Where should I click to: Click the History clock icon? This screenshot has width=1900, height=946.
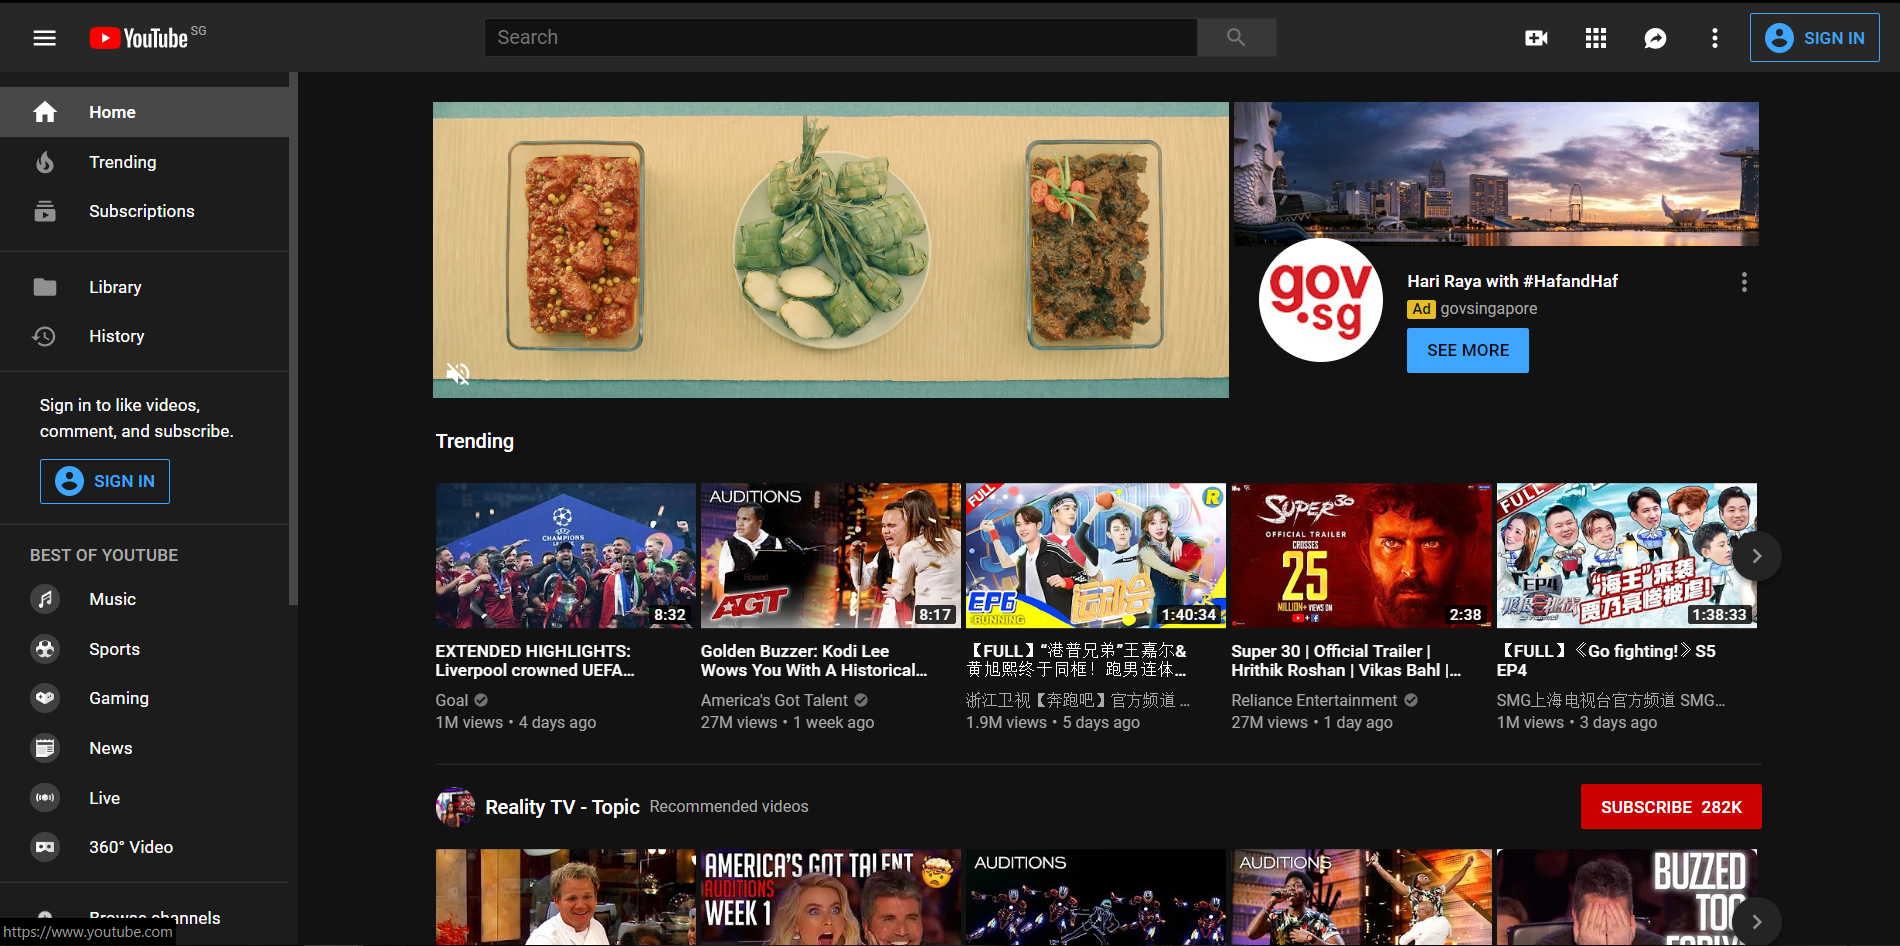click(45, 336)
